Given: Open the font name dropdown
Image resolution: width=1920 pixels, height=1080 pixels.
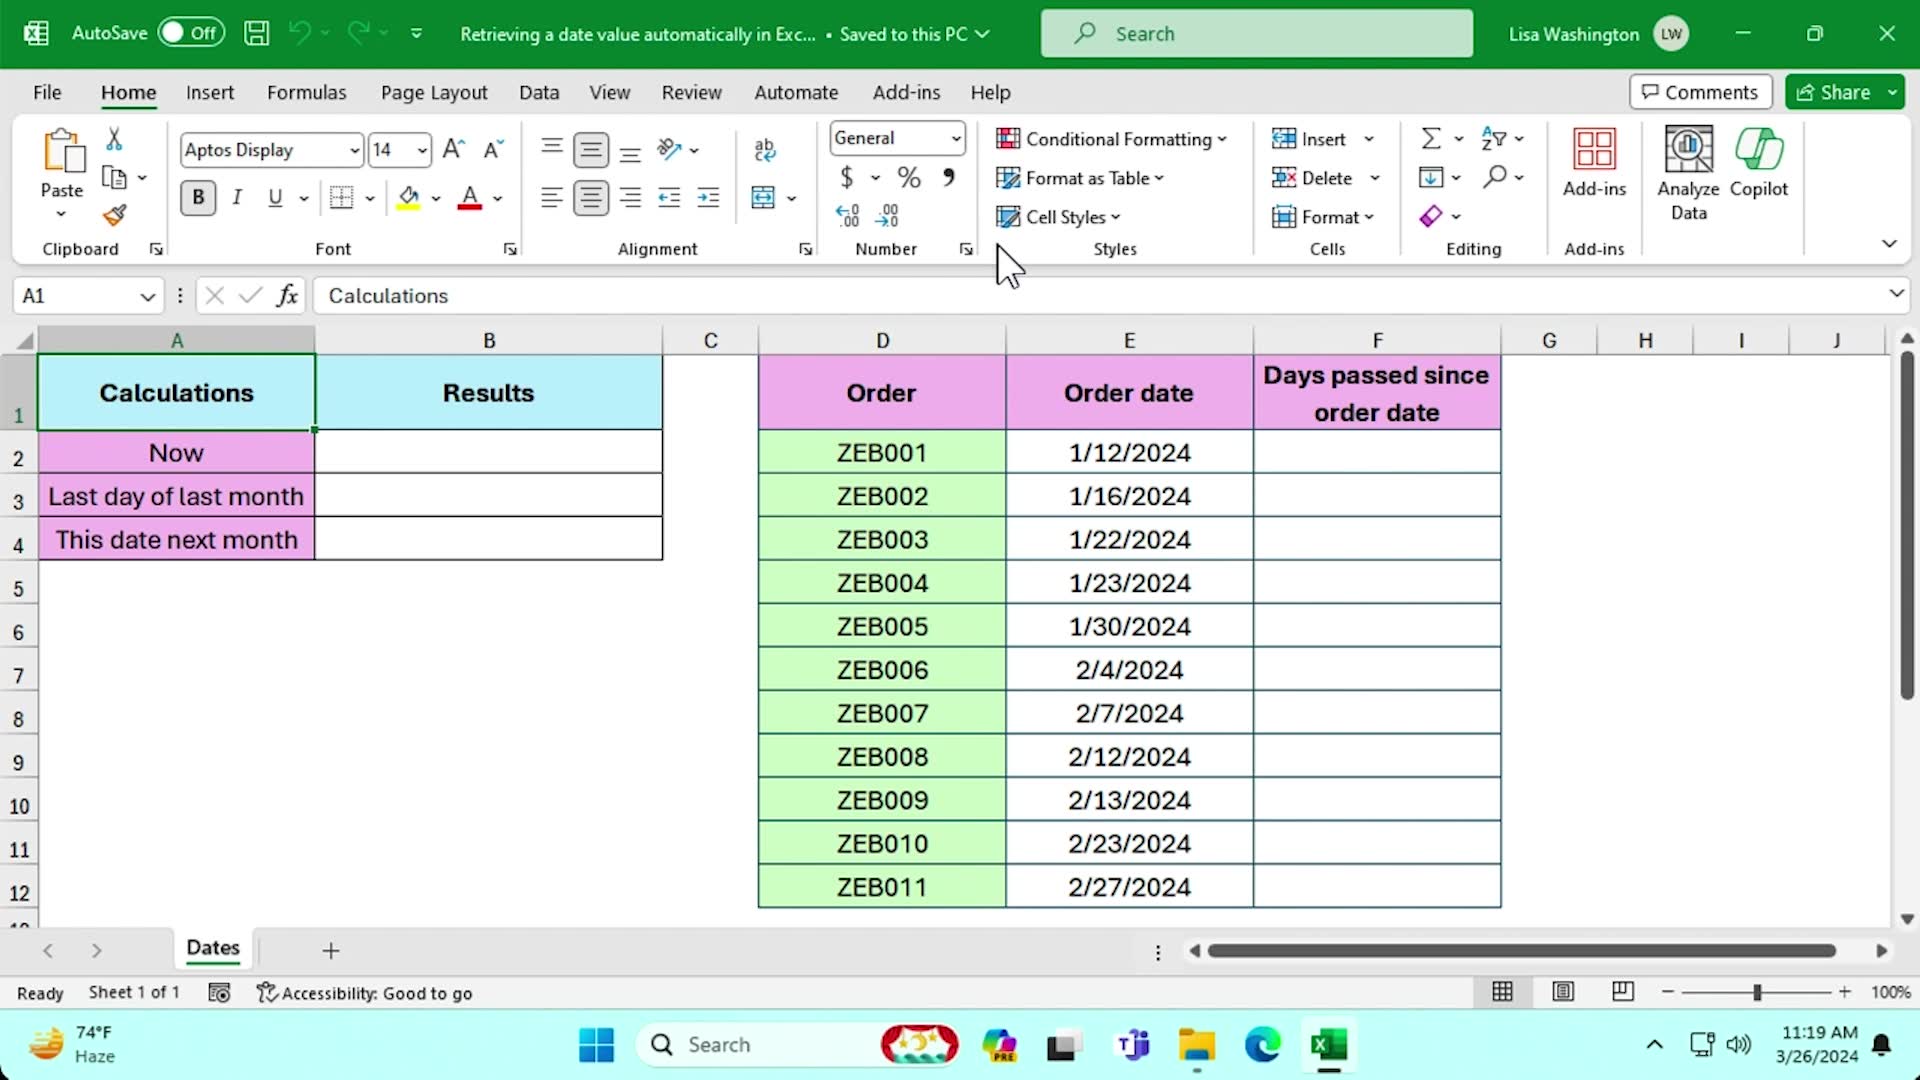Looking at the screenshot, I should pyautogui.click(x=354, y=151).
